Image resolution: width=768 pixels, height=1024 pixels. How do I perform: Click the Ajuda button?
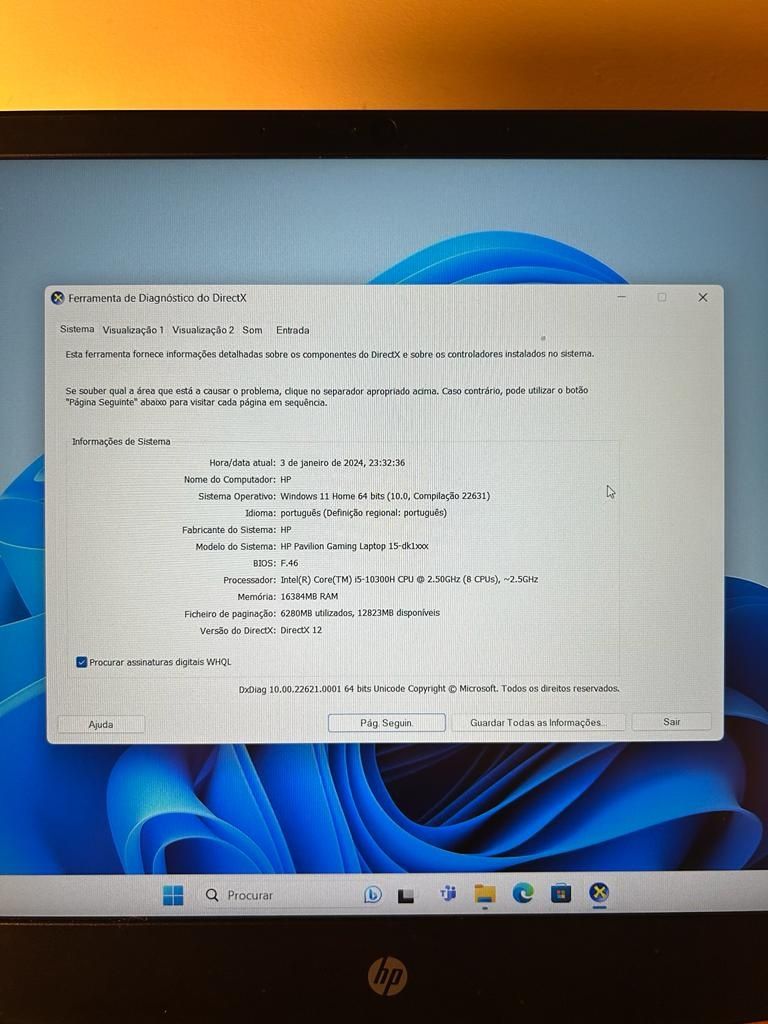click(101, 724)
